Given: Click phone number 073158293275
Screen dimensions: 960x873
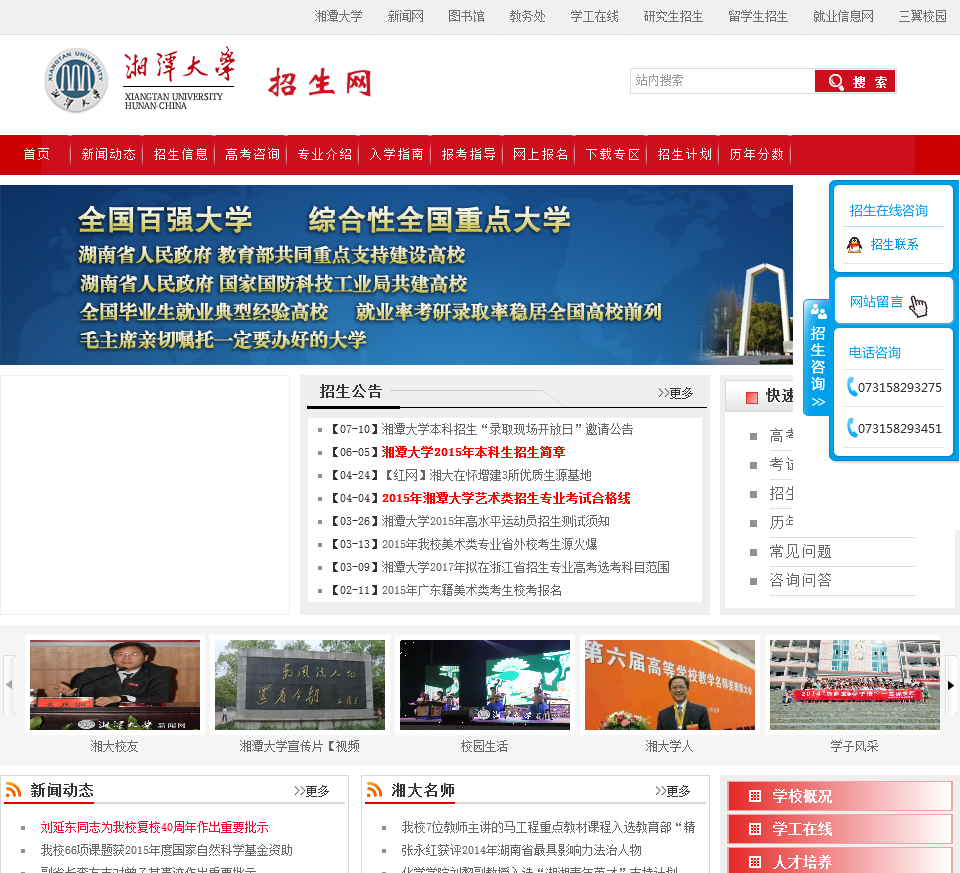Looking at the screenshot, I should 899,388.
